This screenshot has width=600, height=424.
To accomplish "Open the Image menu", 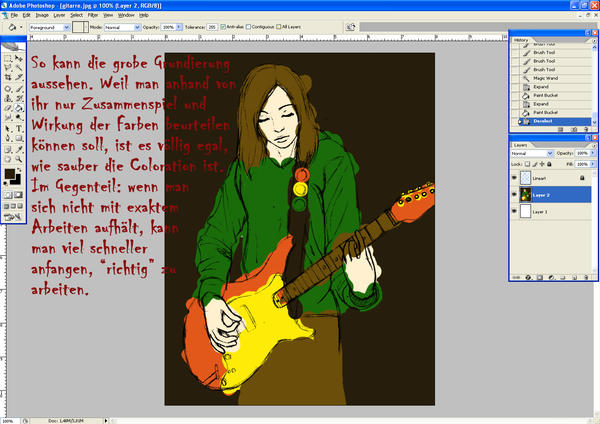I will coord(42,15).
